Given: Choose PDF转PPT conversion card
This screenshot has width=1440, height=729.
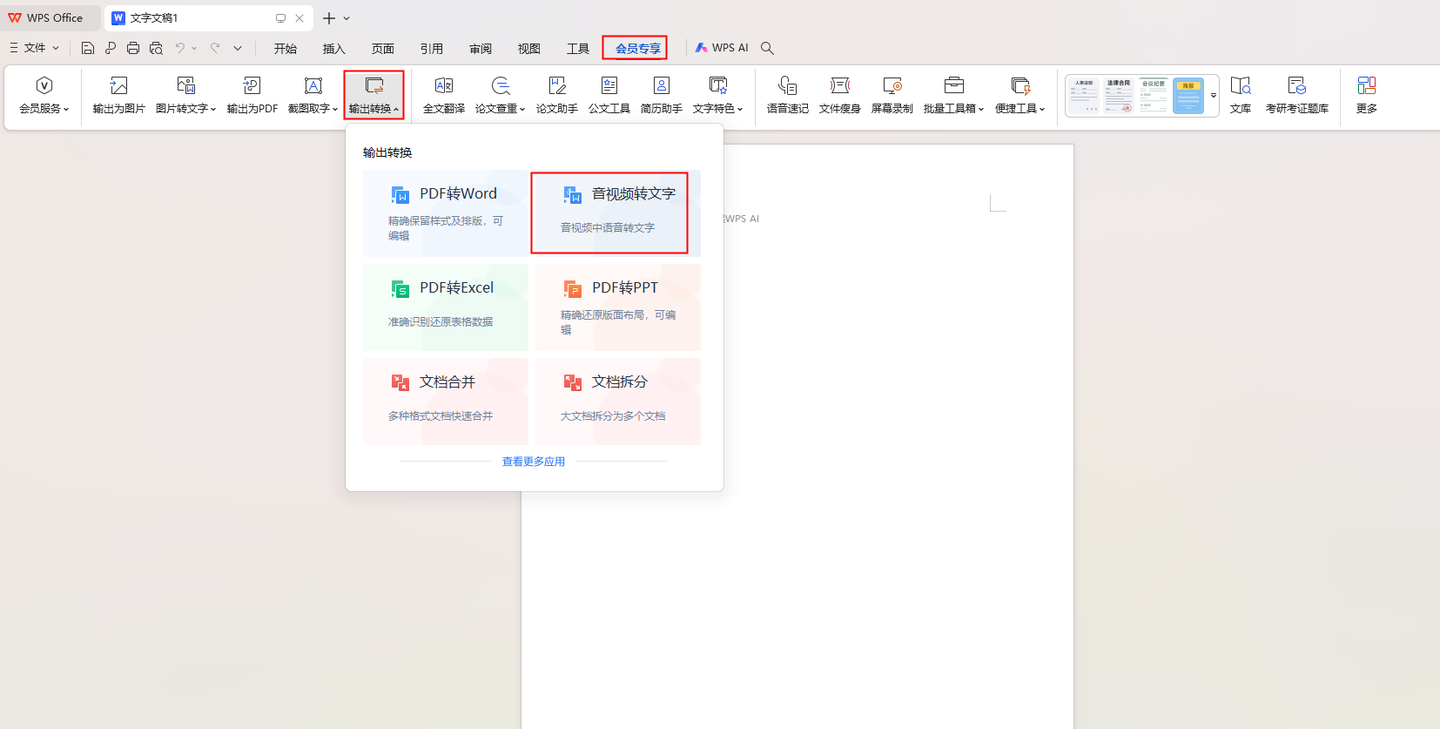Looking at the screenshot, I should click(x=618, y=307).
